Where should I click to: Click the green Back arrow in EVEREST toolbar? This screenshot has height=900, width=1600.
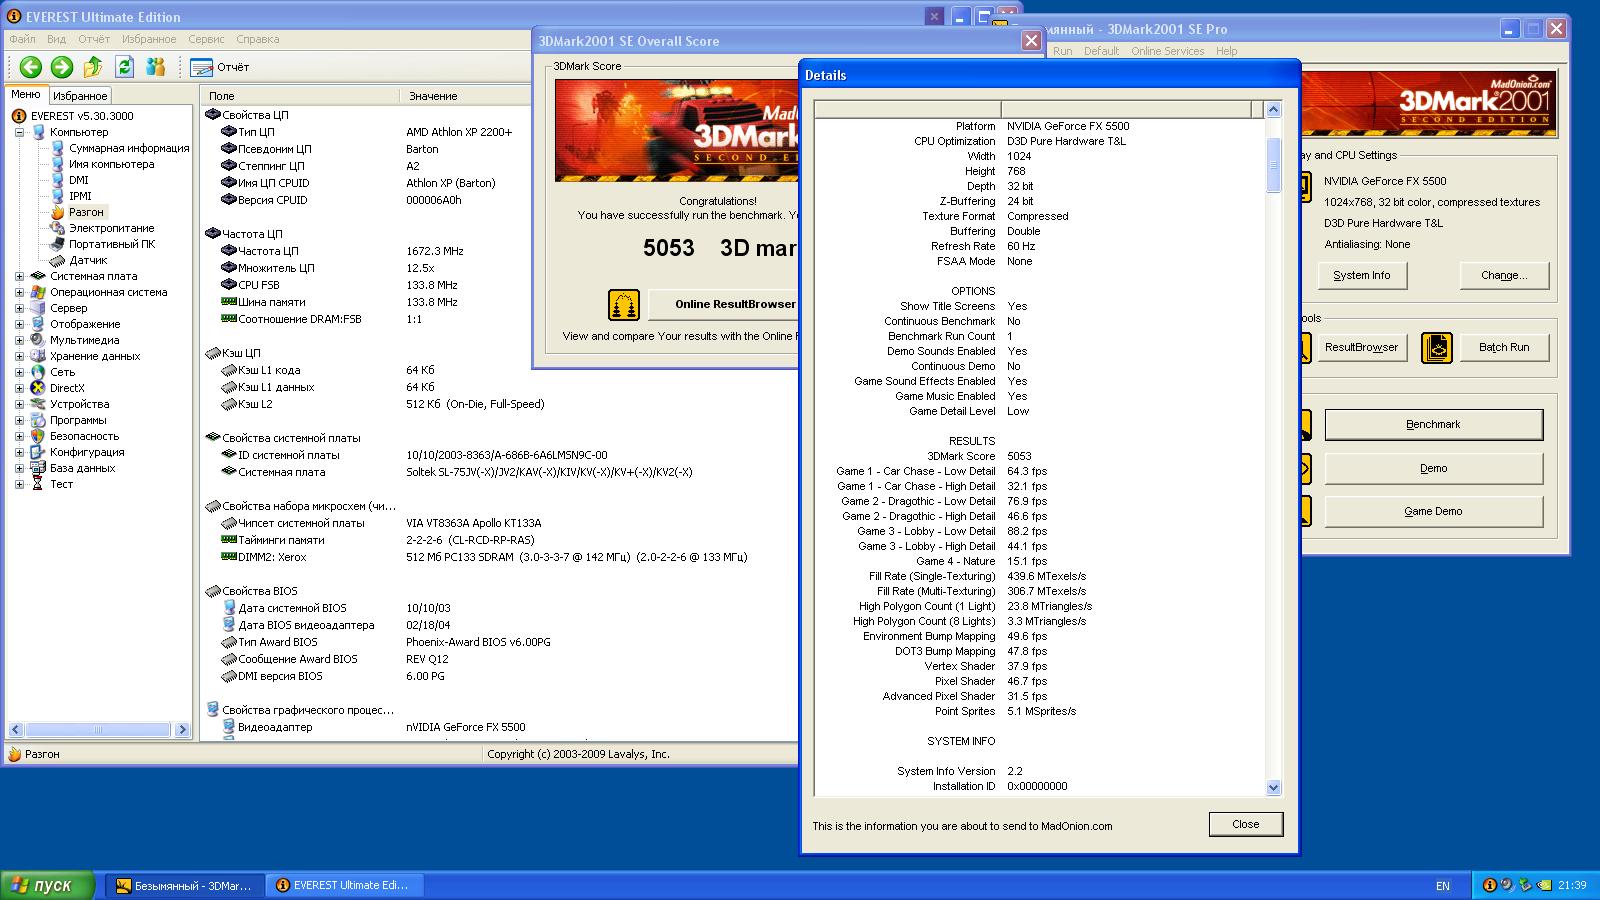(x=31, y=67)
